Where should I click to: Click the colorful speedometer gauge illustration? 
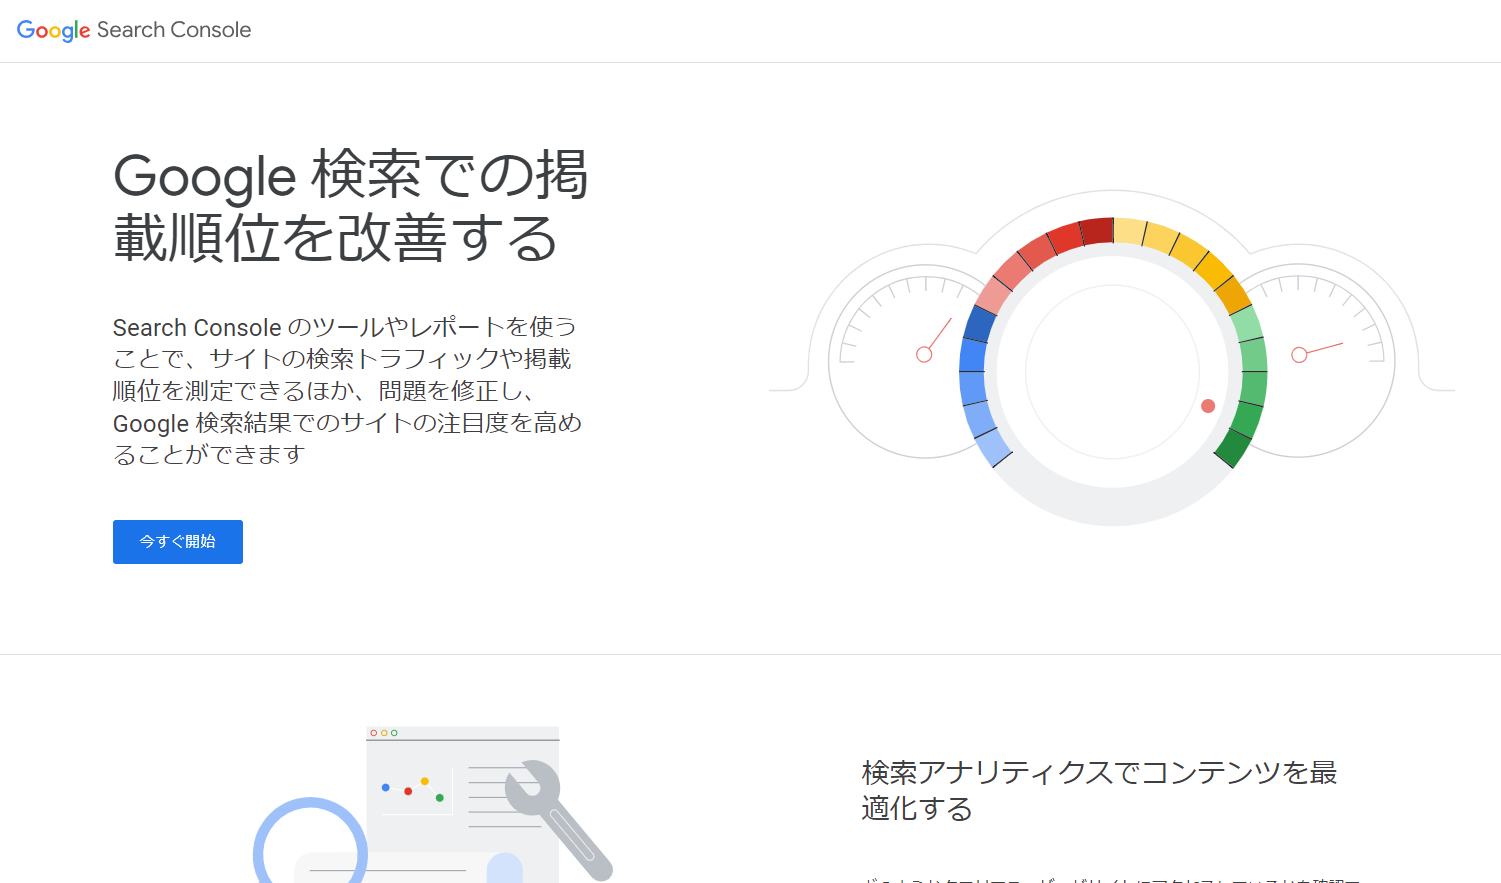[x=1112, y=358]
